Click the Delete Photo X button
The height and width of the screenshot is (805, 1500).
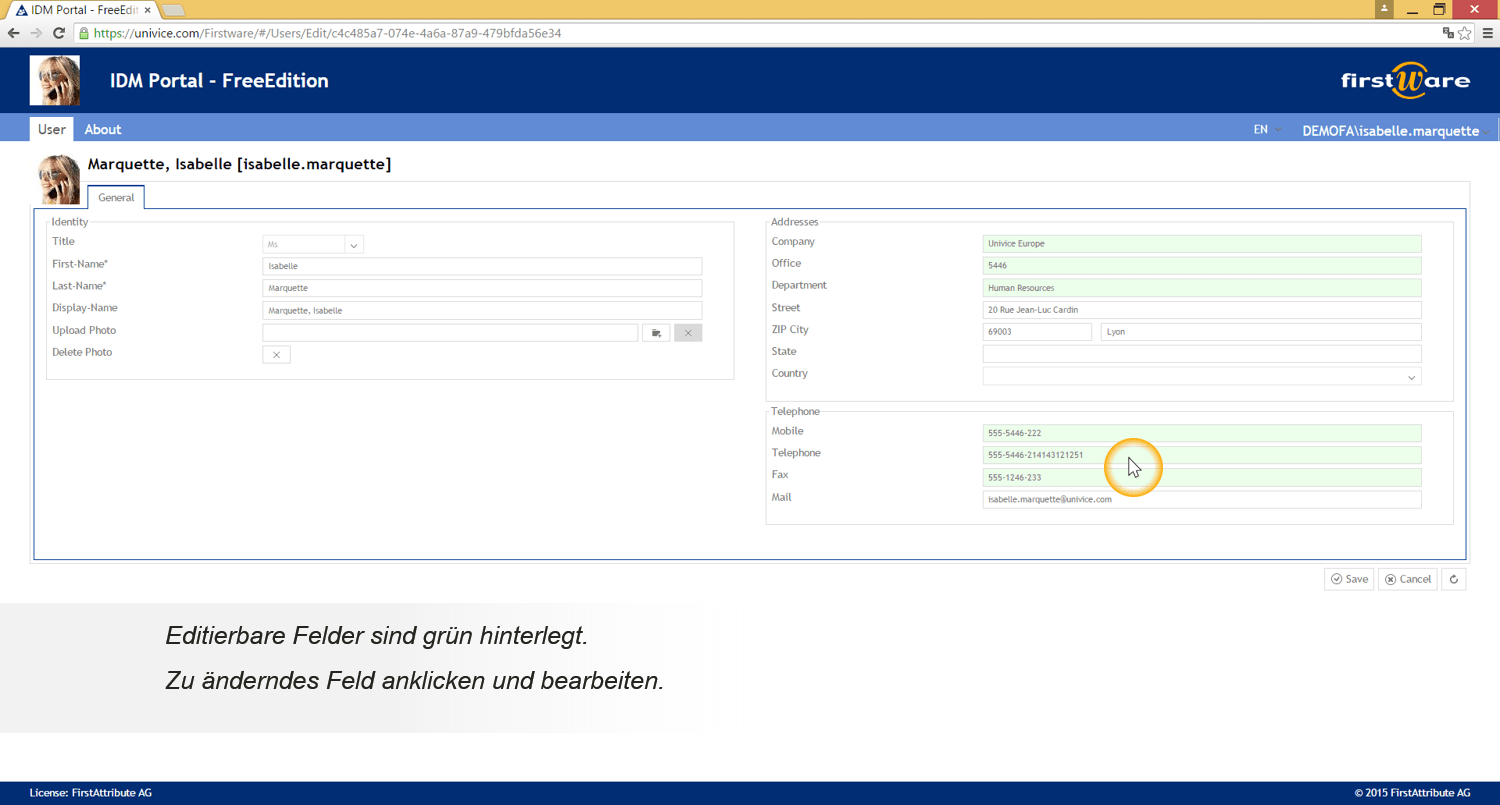(x=276, y=355)
